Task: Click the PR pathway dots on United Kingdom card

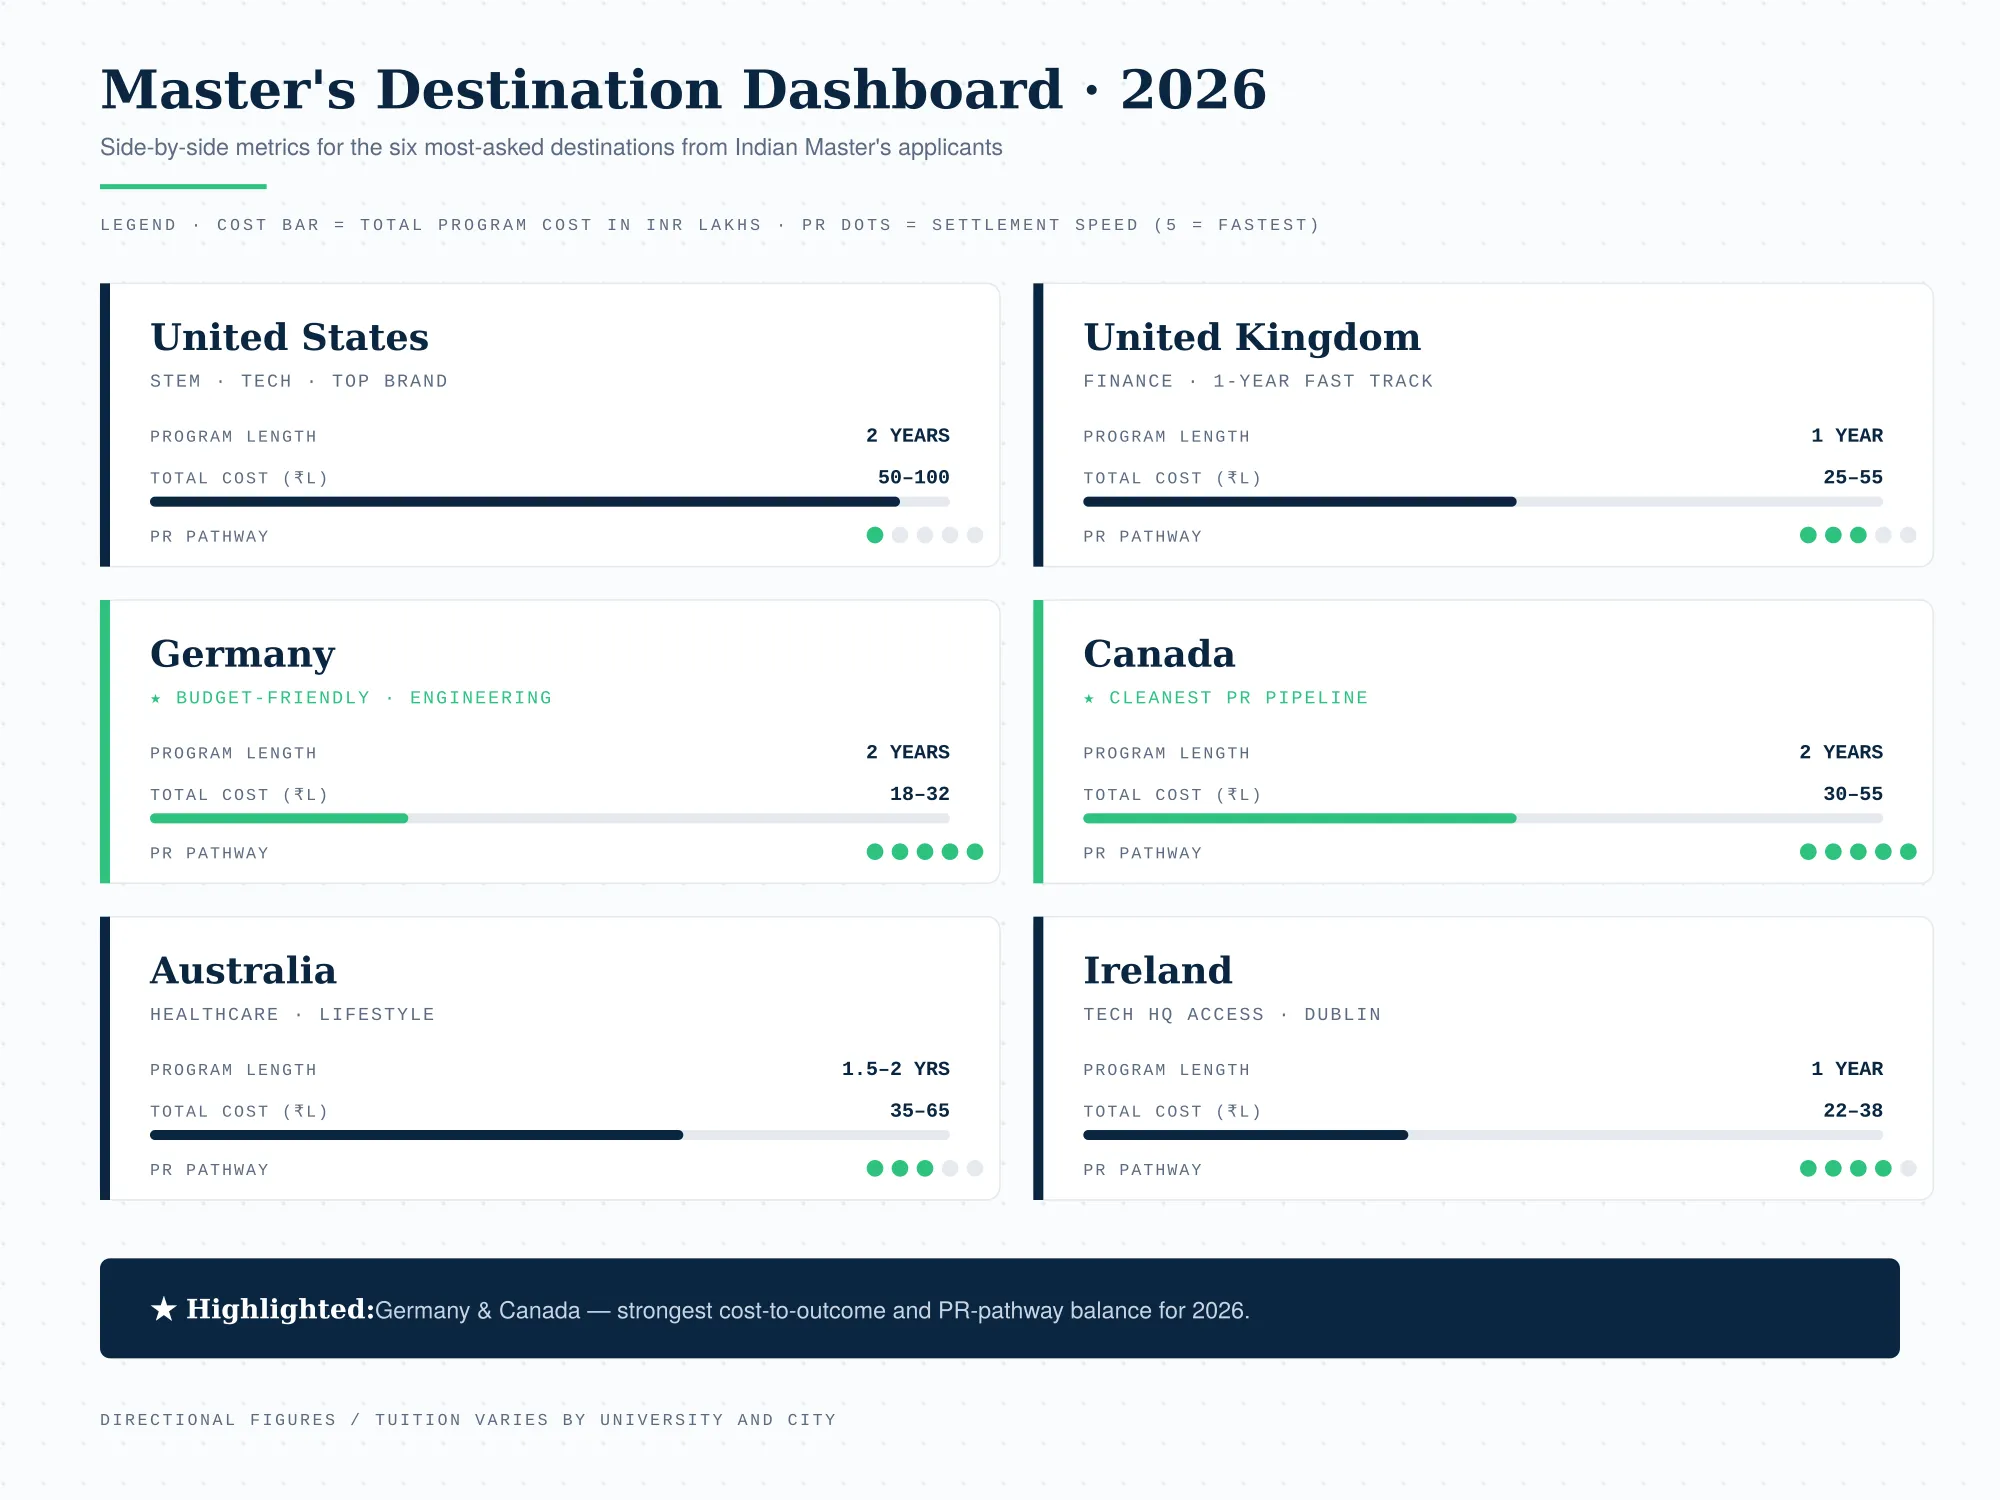Action: click(x=1858, y=535)
